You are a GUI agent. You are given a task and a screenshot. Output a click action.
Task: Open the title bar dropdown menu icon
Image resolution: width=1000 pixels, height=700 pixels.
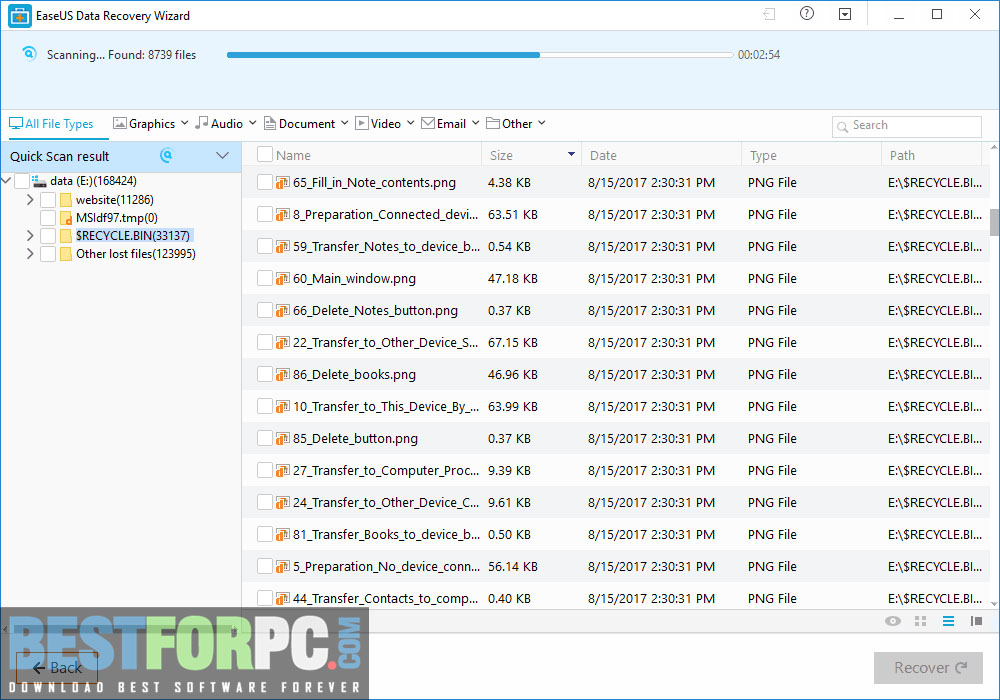[845, 14]
